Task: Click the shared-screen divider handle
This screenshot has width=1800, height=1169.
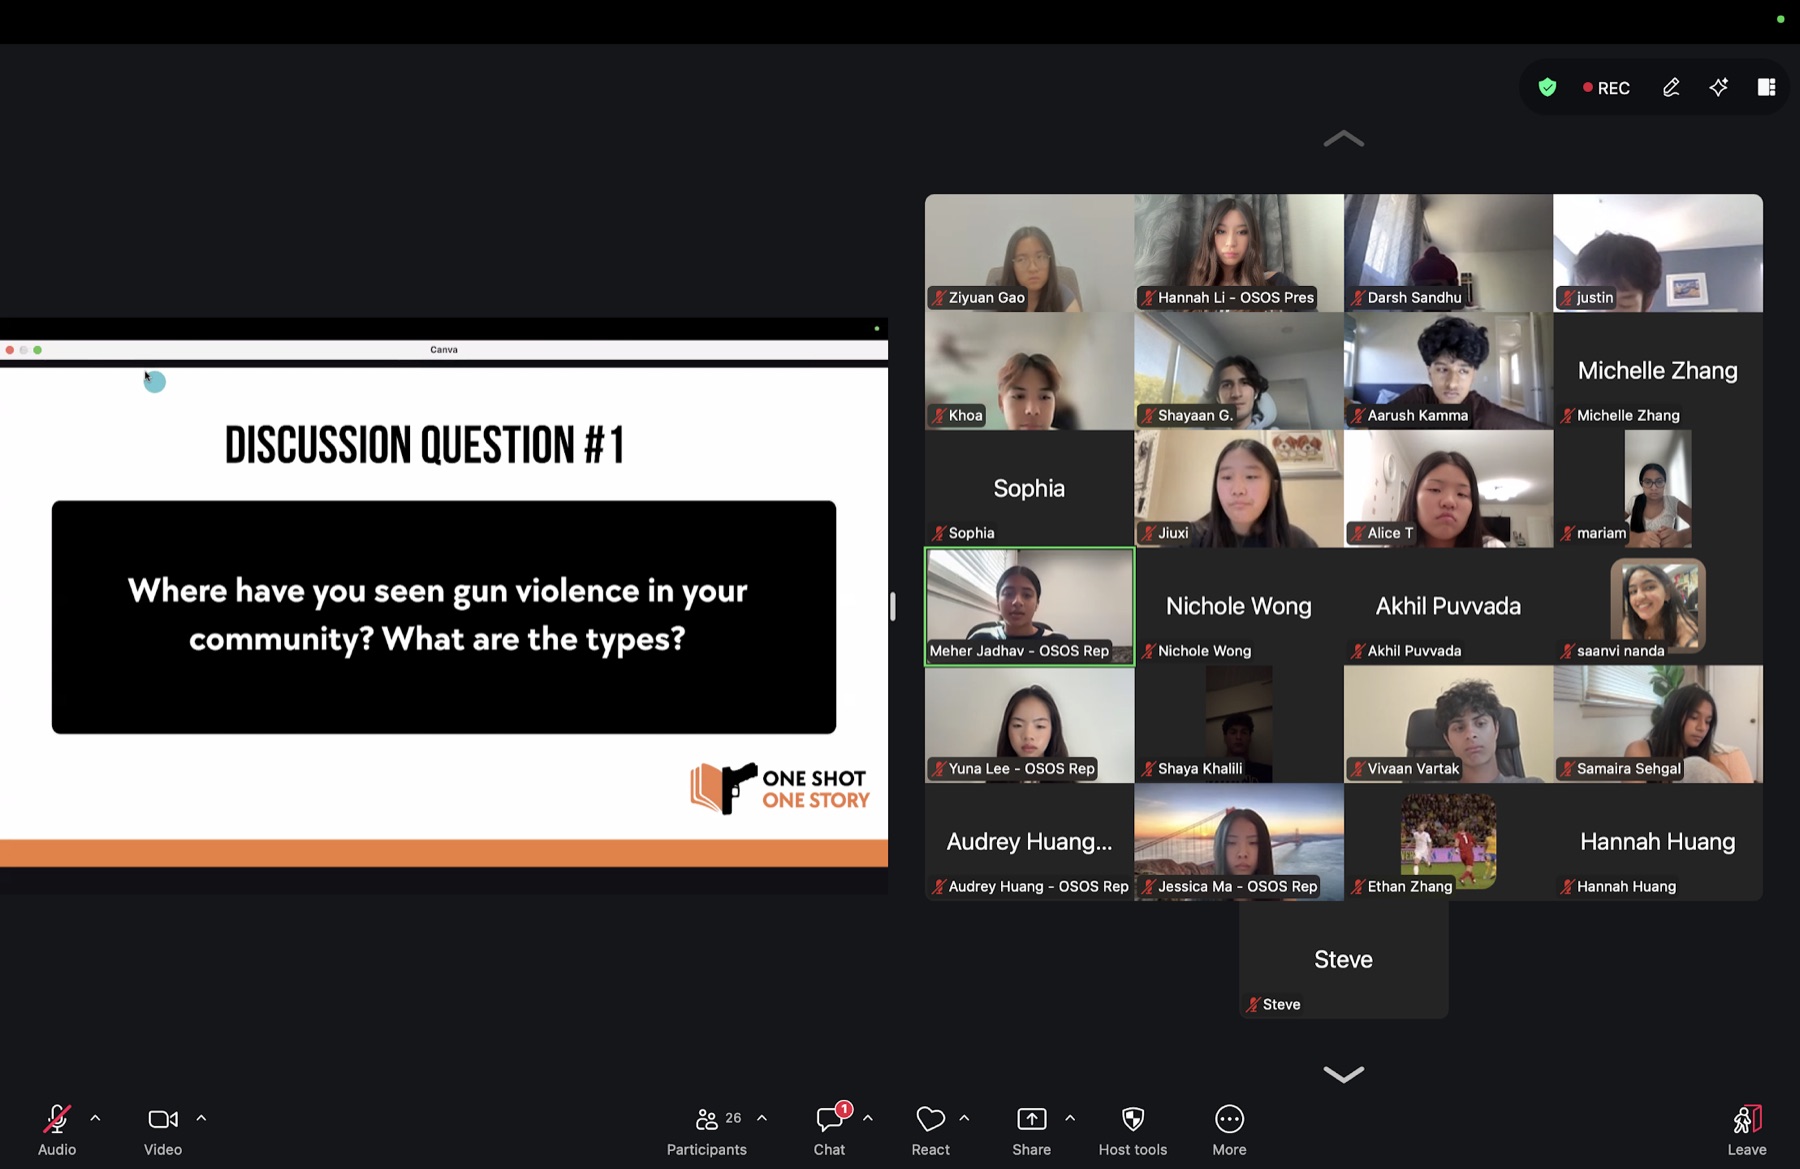Action: (892, 606)
